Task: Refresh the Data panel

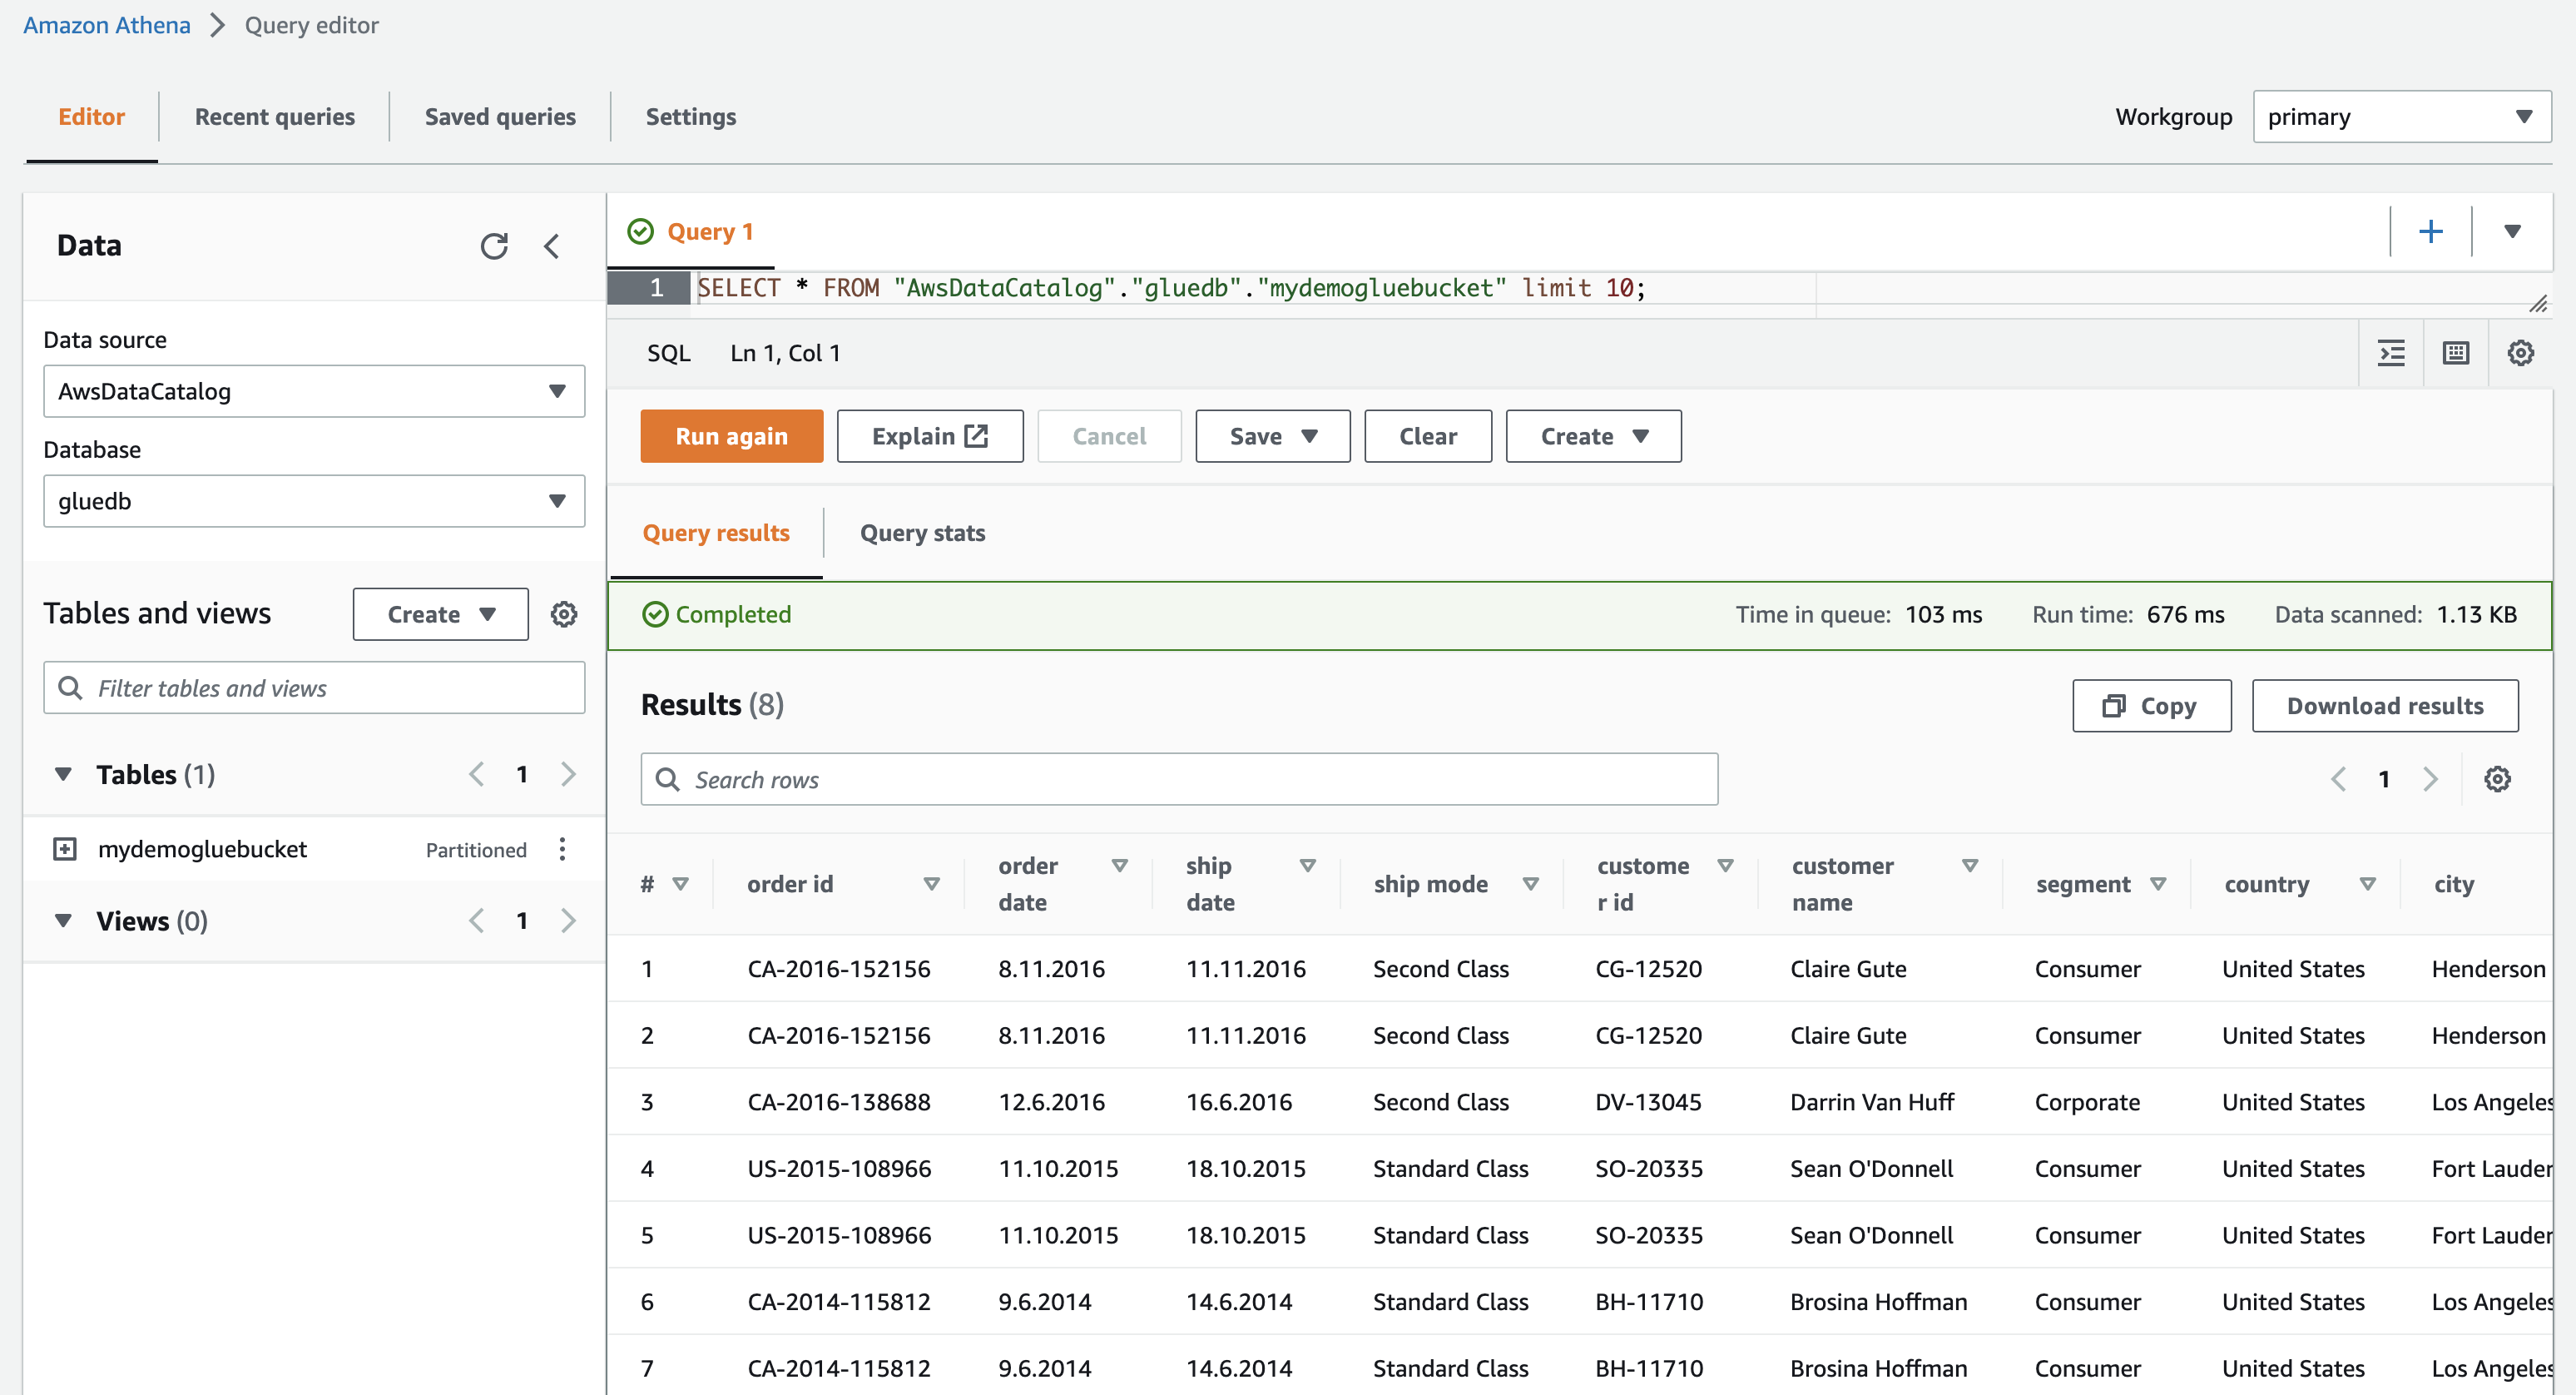Action: [494, 246]
